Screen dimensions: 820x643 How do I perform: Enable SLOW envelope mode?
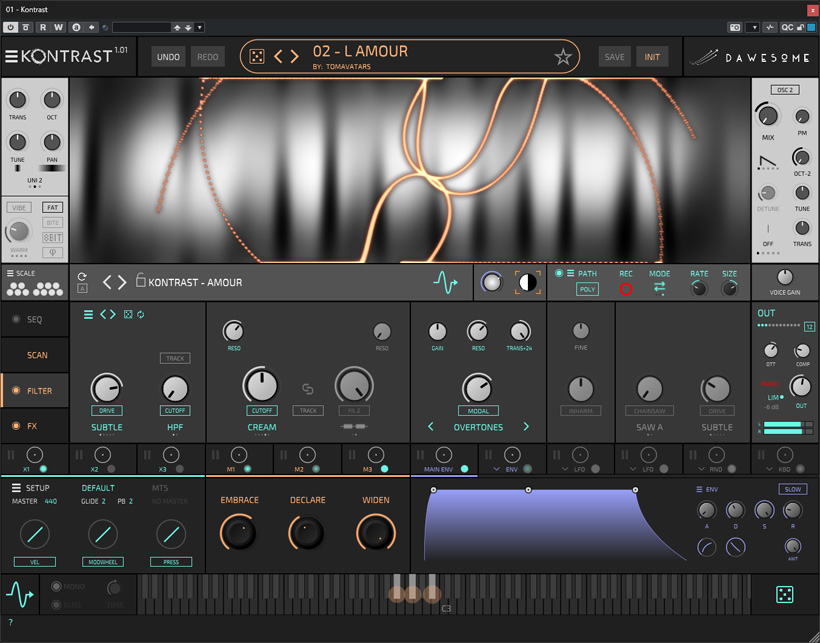pos(792,489)
